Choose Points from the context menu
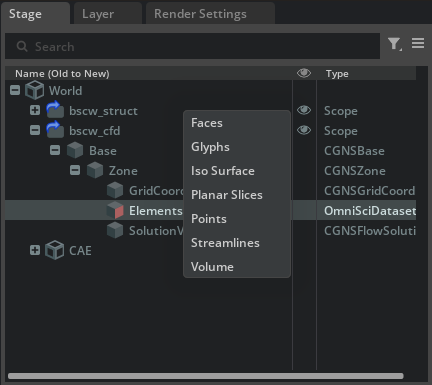This screenshot has width=432, height=385. [x=237, y=219]
